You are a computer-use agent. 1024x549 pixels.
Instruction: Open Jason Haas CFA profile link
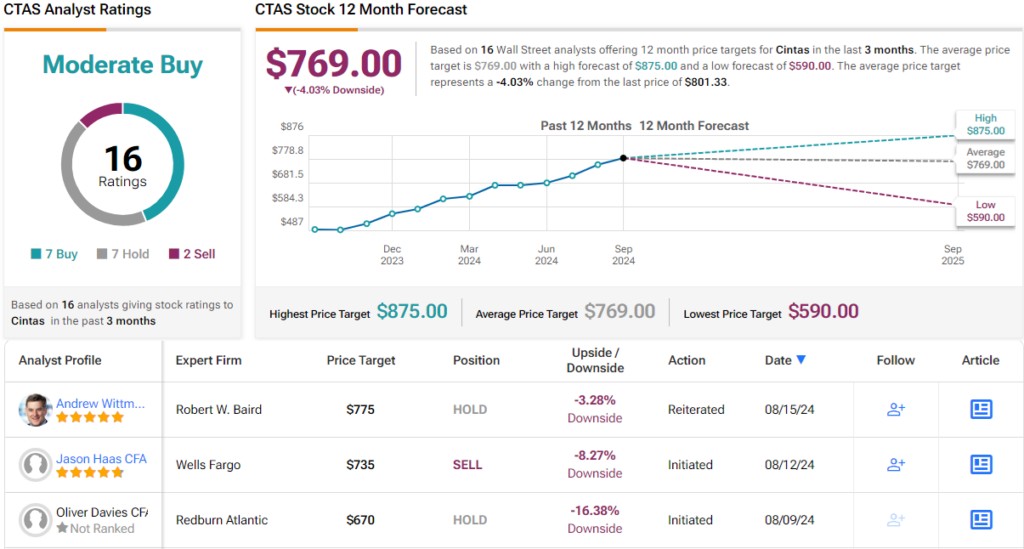point(101,459)
